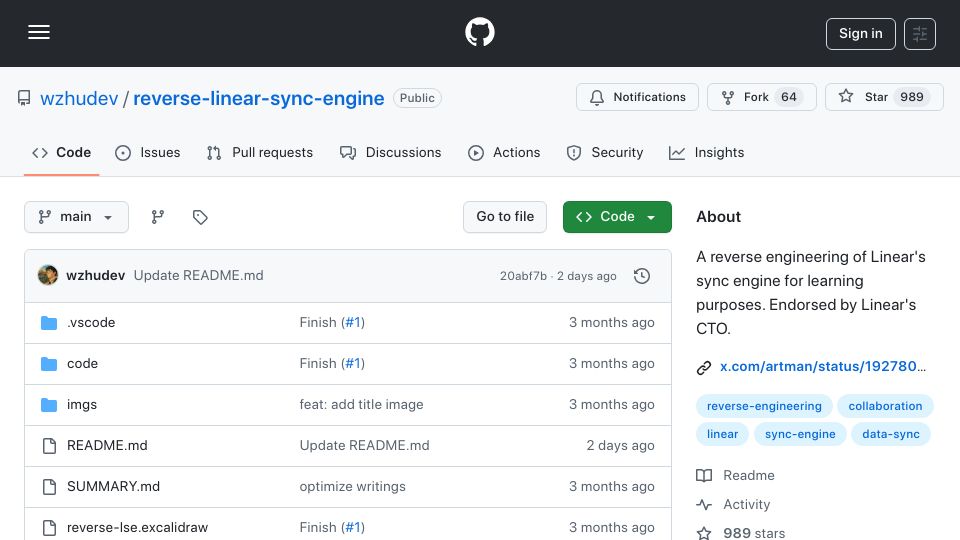Click the .vscode folder icon
The height and width of the screenshot is (540, 960).
tap(49, 323)
